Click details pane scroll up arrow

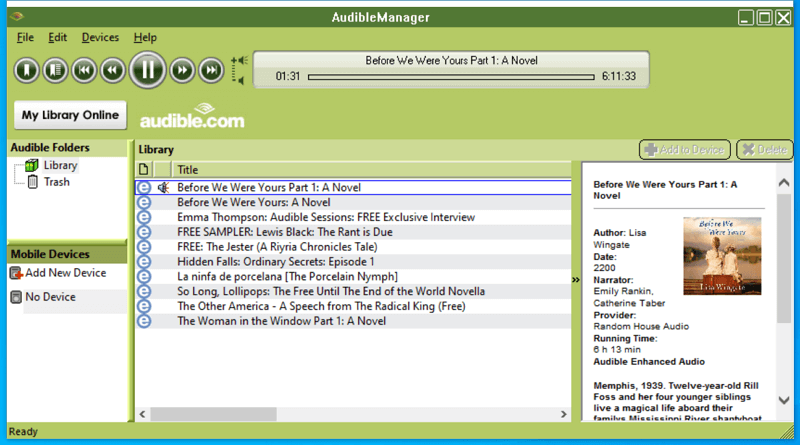784,183
